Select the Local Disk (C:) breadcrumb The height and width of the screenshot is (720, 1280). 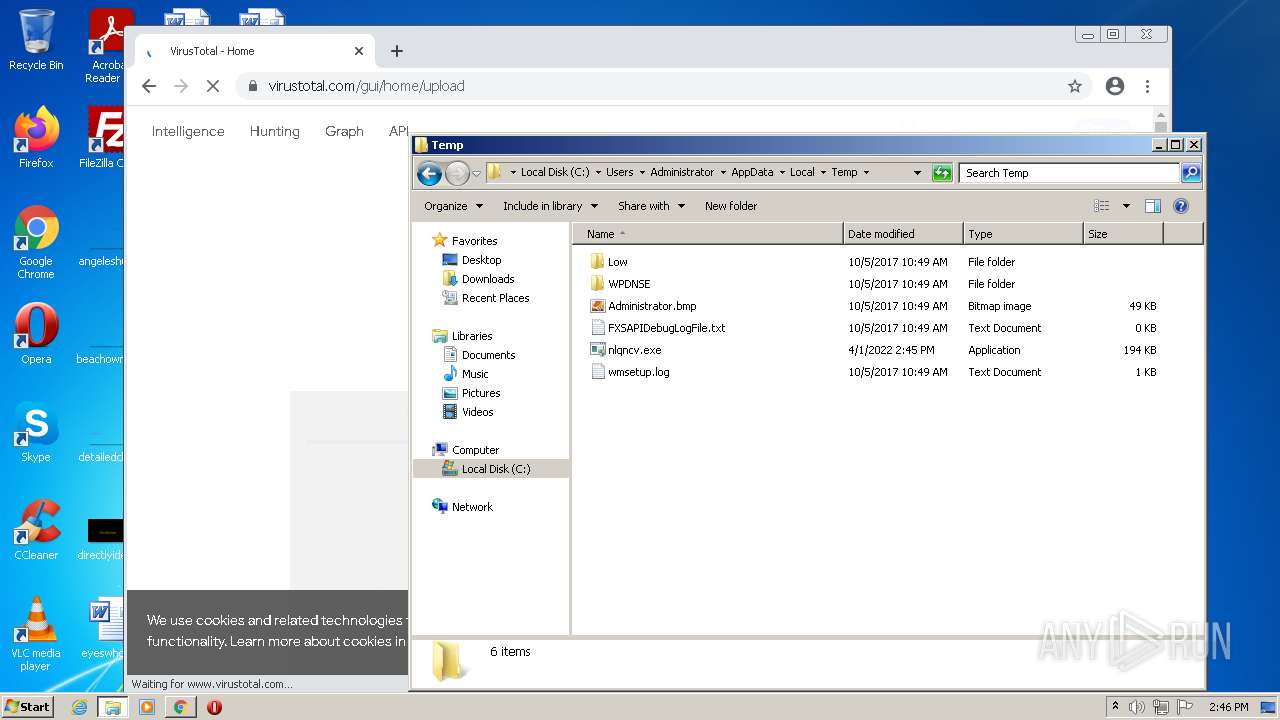click(x=555, y=172)
